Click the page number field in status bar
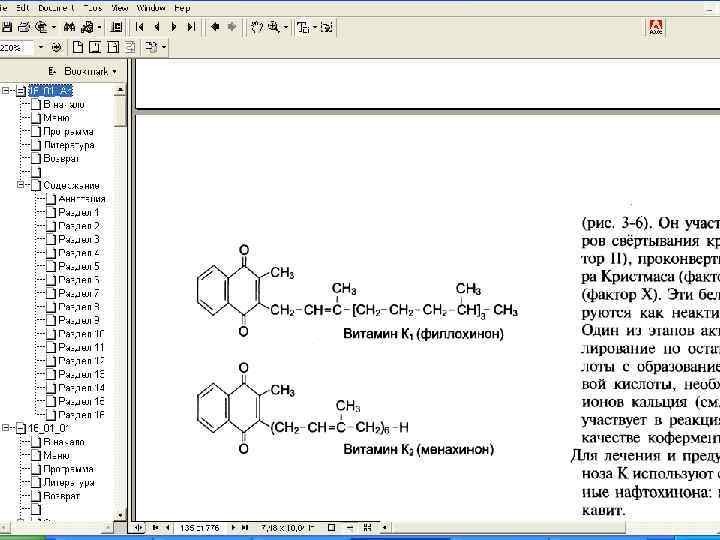720x540 pixels. tap(200, 528)
